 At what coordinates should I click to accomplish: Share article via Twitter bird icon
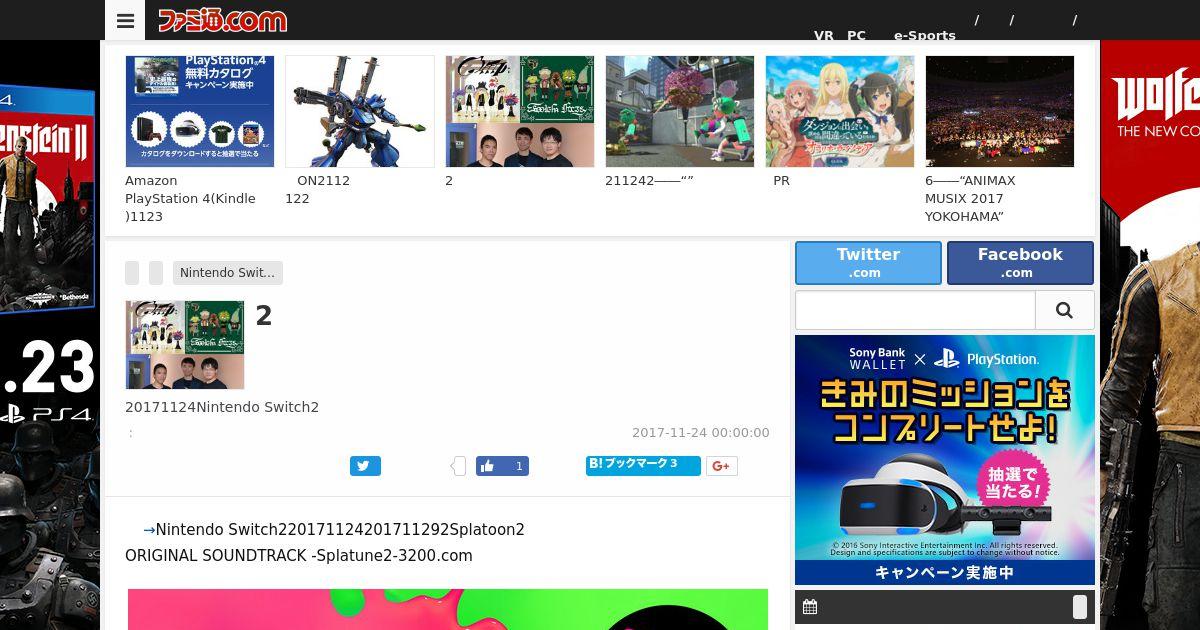pyautogui.click(x=365, y=466)
